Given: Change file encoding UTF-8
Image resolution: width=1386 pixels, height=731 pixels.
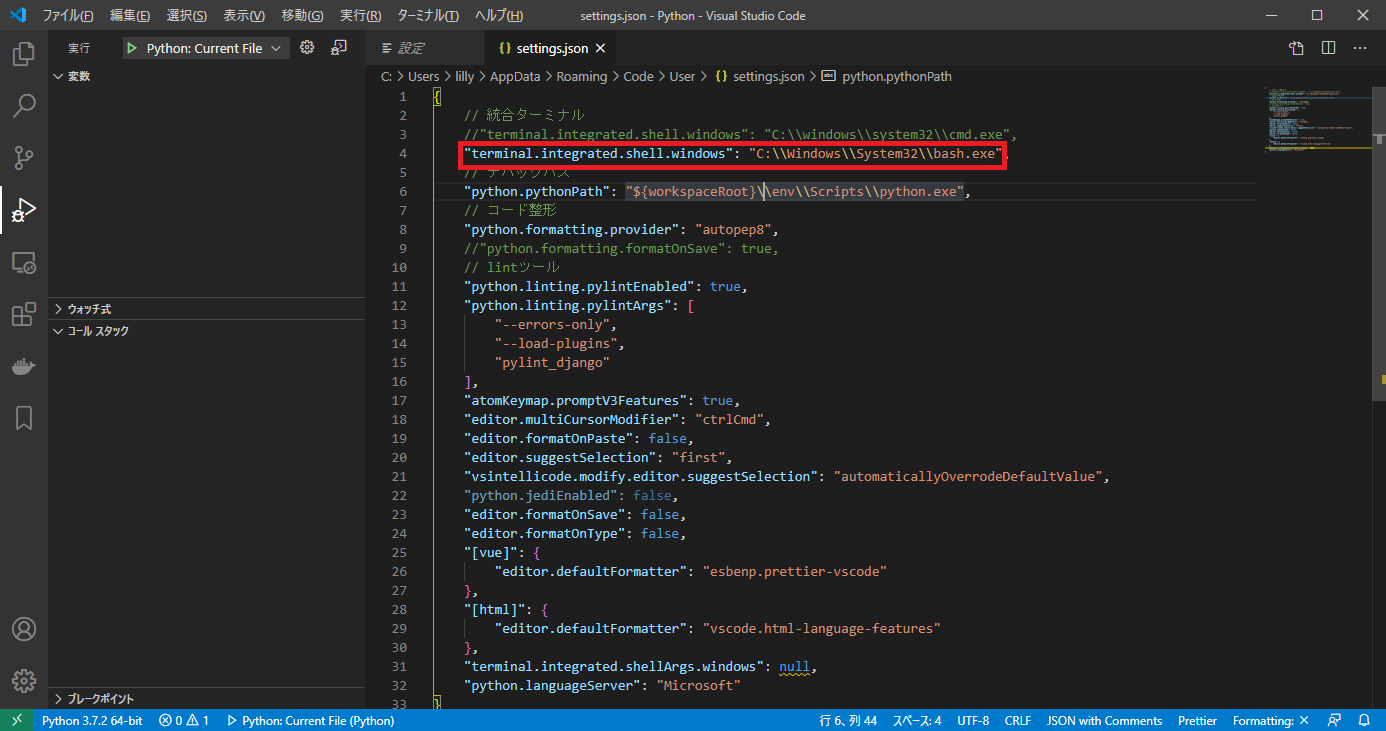Looking at the screenshot, I should (973, 720).
